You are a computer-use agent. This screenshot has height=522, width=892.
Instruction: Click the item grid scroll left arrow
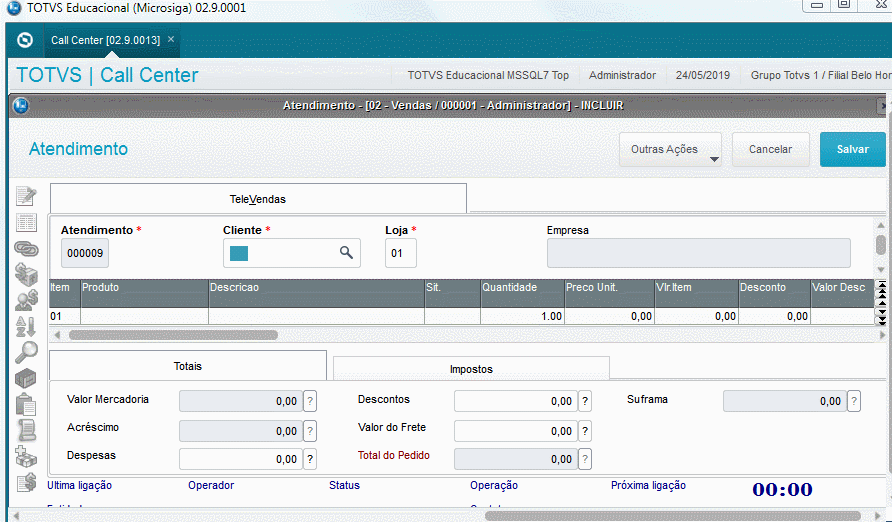(x=57, y=335)
